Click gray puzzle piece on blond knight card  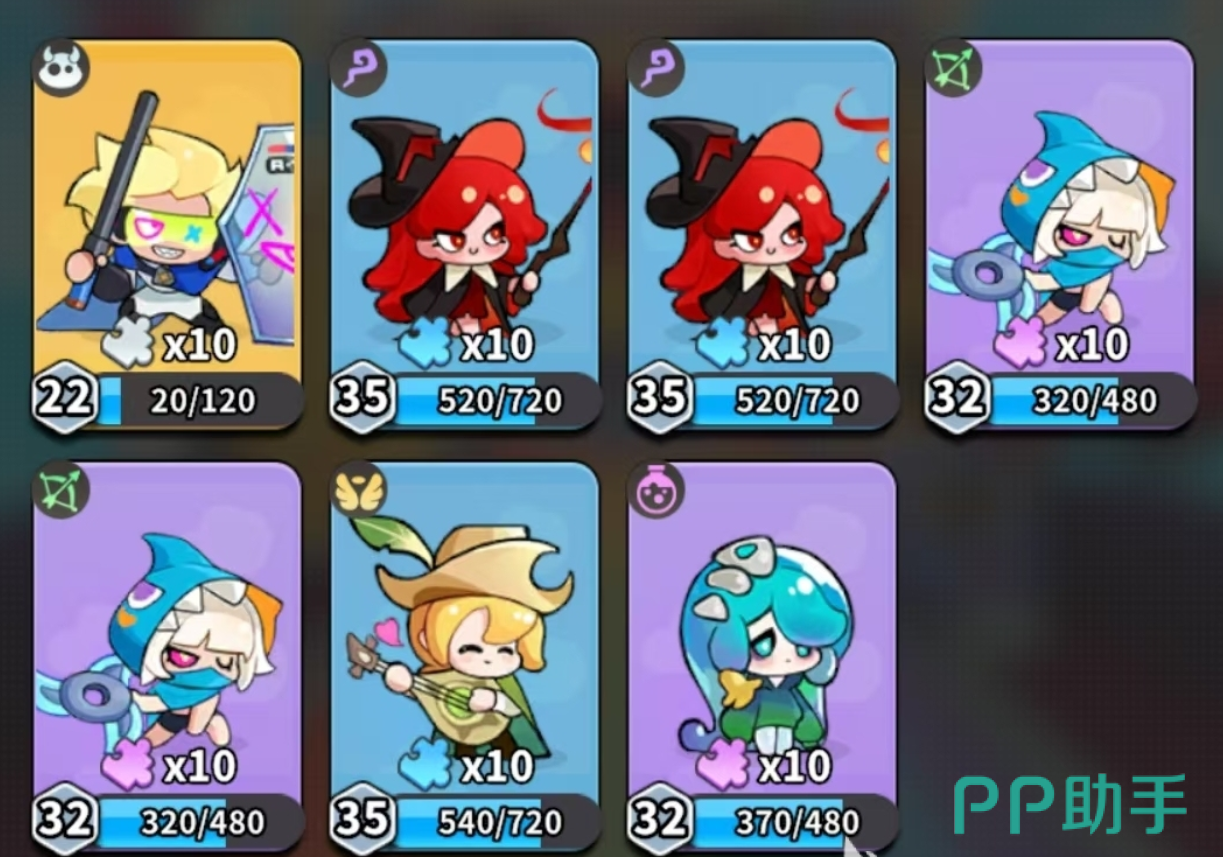pos(129,343)
